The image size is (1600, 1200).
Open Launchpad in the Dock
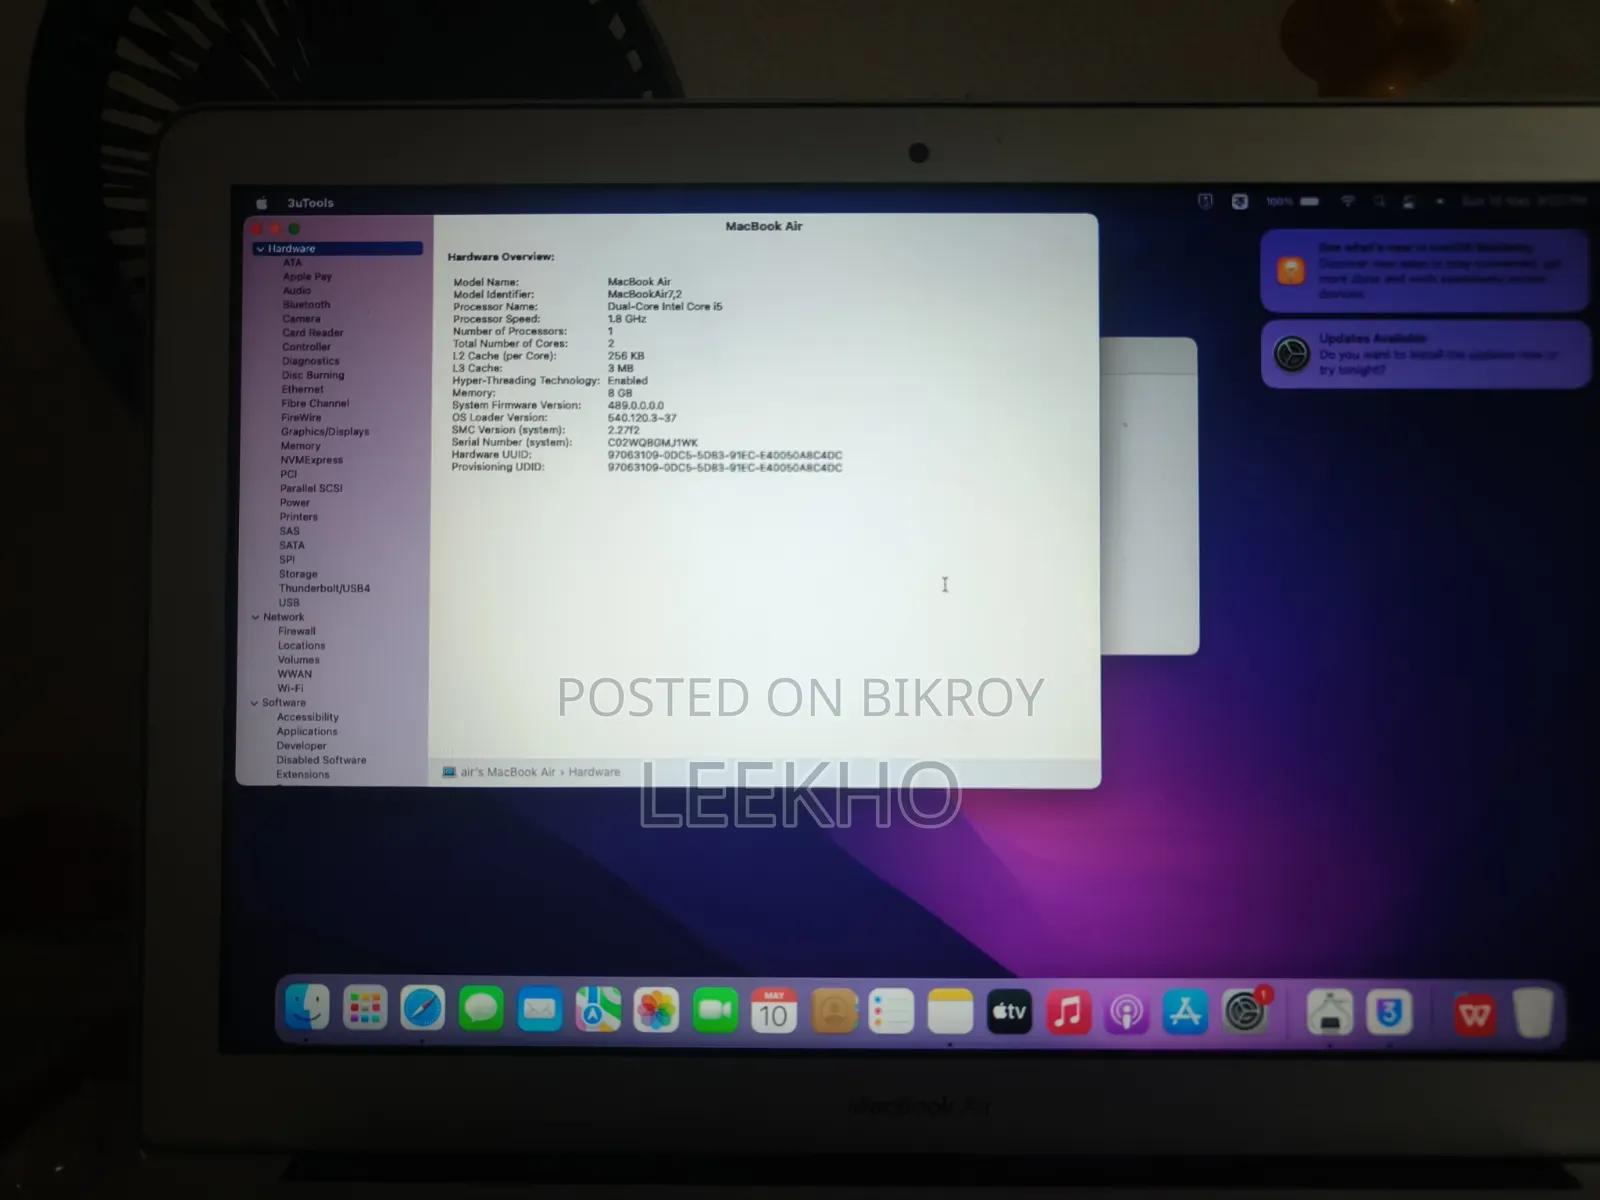coord(365,1009)
